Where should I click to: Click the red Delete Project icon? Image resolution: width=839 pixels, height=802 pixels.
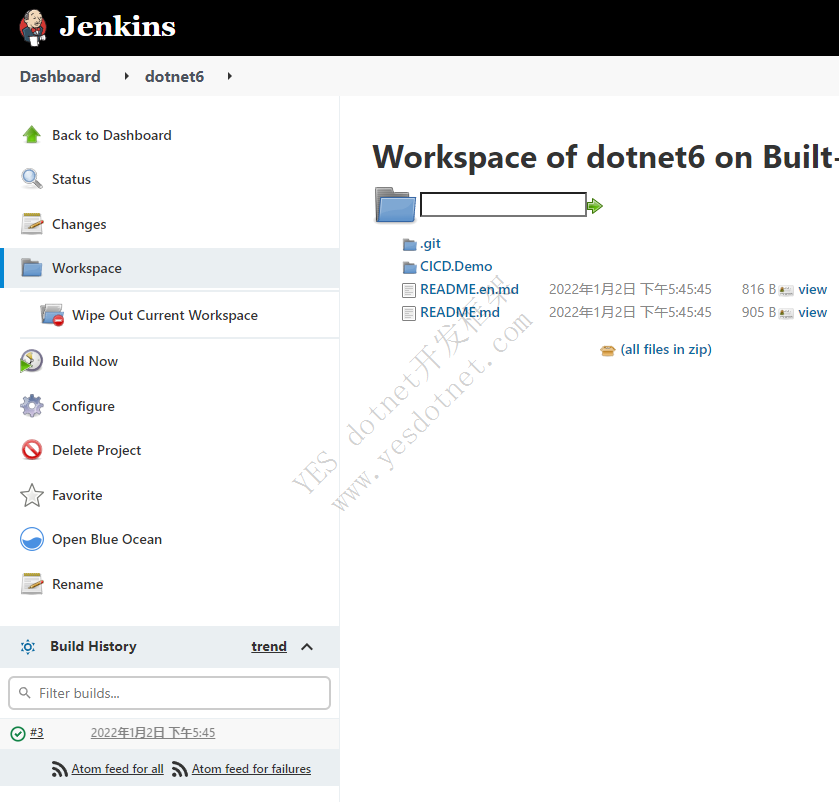pos(32,450)
